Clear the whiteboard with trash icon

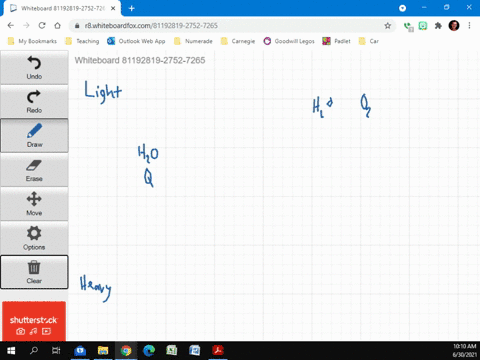[34, 272]
